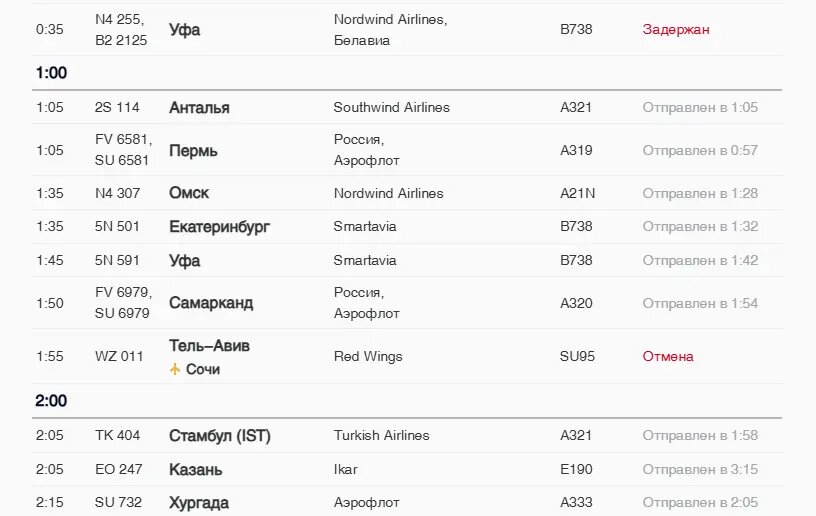Click the Хургада destination
816x516 pixels.
click(x=199, y=502)
